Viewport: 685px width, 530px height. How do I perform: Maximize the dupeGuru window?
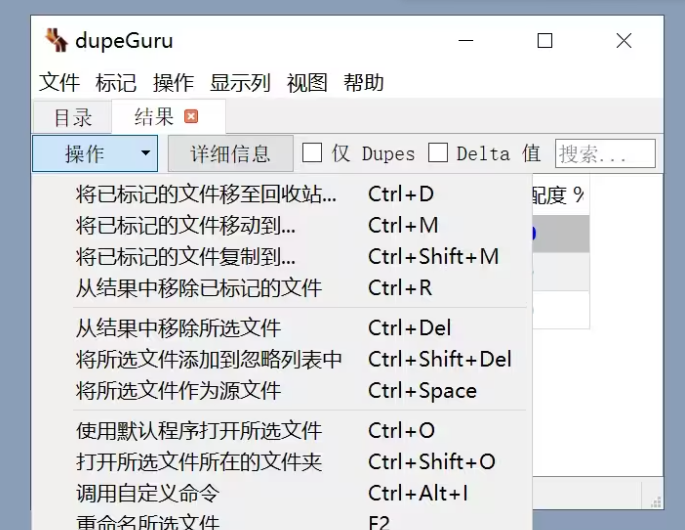click(544, 41)
